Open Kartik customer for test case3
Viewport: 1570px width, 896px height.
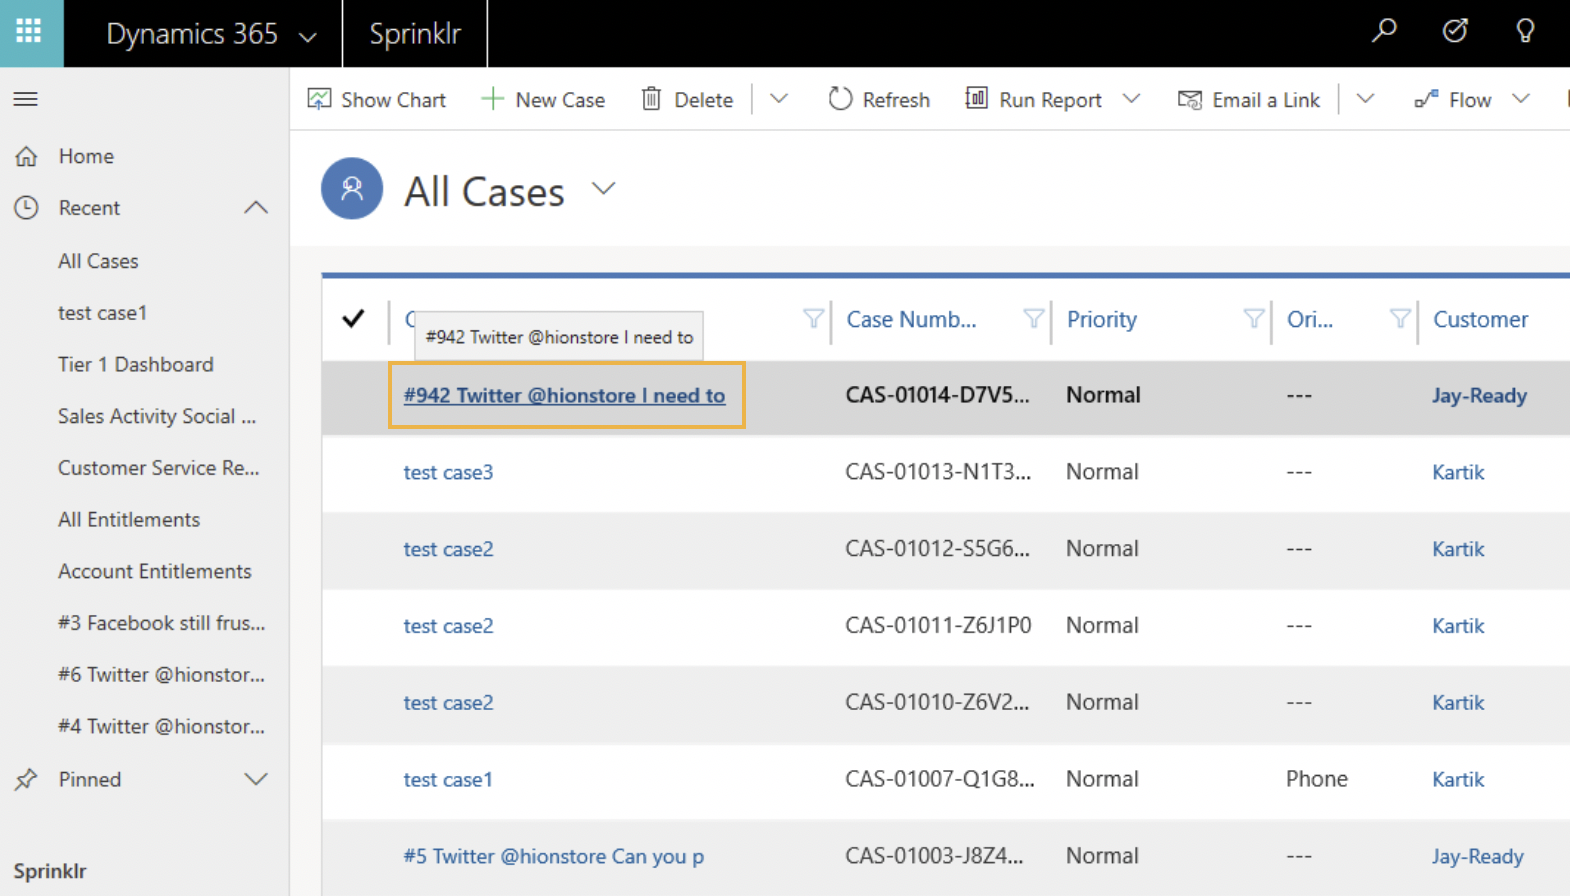[1458, 472]
